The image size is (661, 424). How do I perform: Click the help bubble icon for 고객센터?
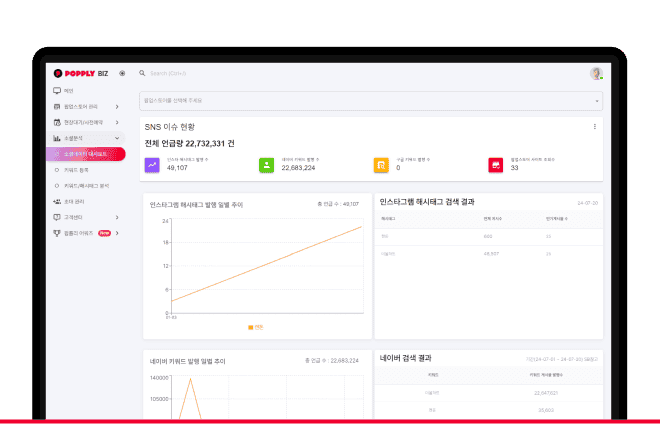click(57, 217)
